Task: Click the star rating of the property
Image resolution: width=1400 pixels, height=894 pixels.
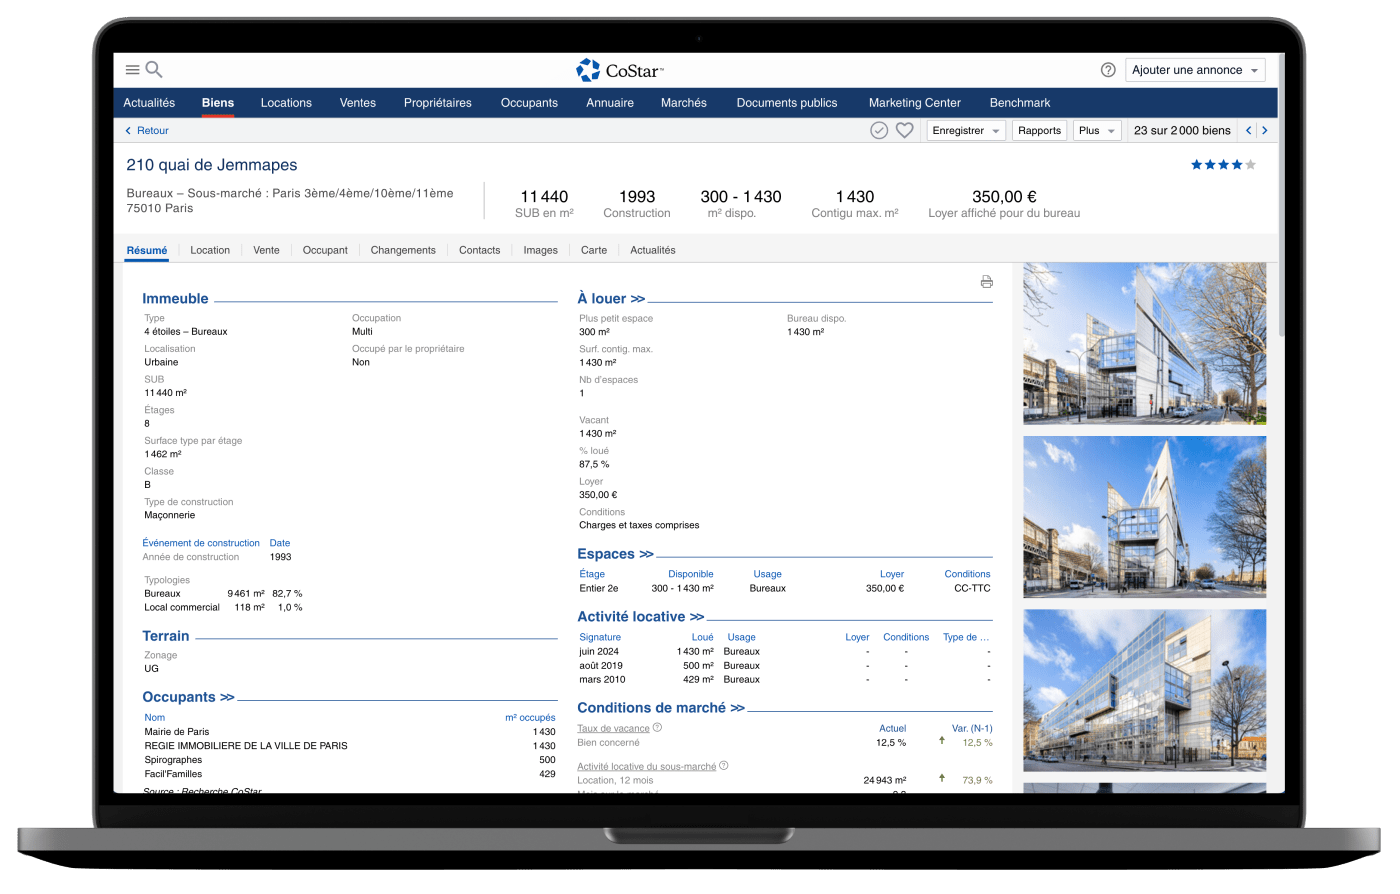Action: pos(1222,165)
